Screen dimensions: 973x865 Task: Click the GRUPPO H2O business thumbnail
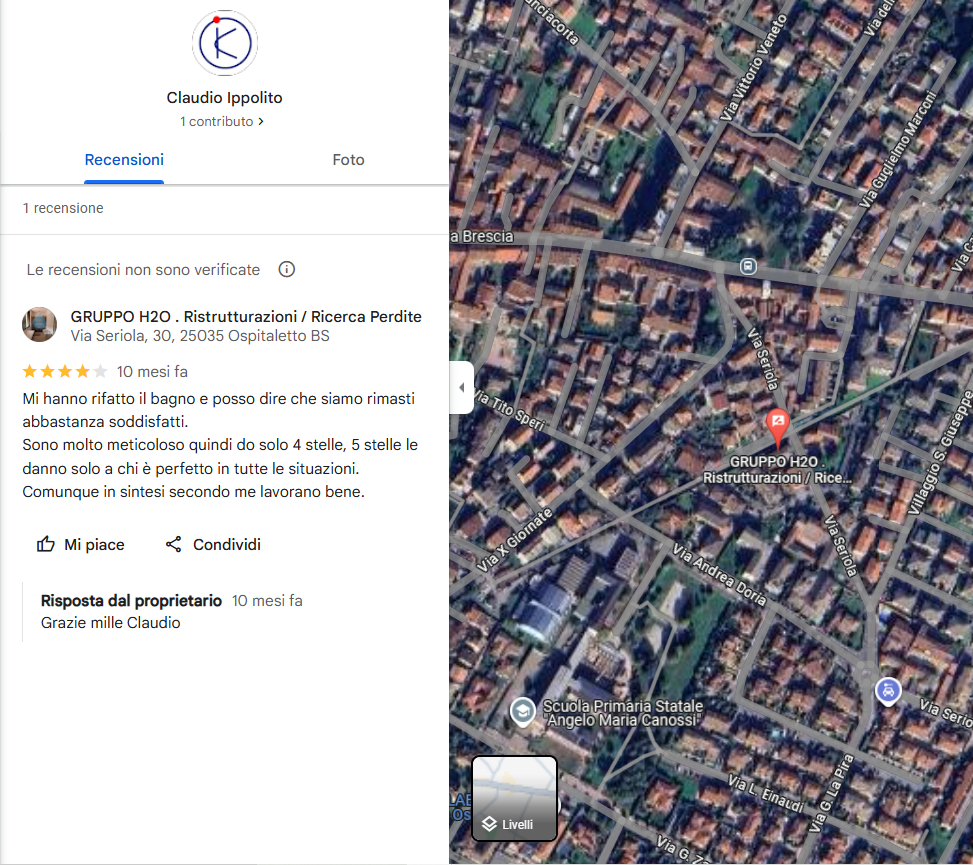pyautogui.click(x=40, y=325)
